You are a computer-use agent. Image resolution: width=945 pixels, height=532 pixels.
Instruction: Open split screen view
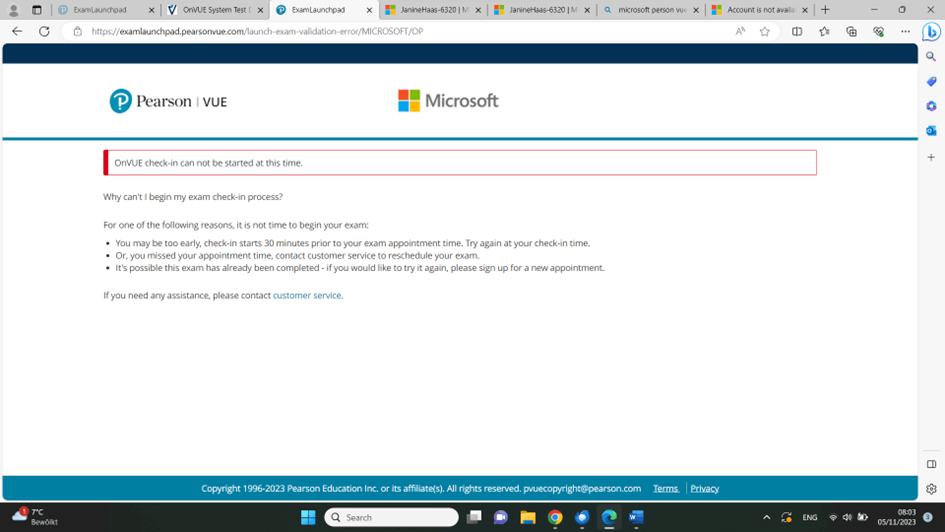pos(797,31)
